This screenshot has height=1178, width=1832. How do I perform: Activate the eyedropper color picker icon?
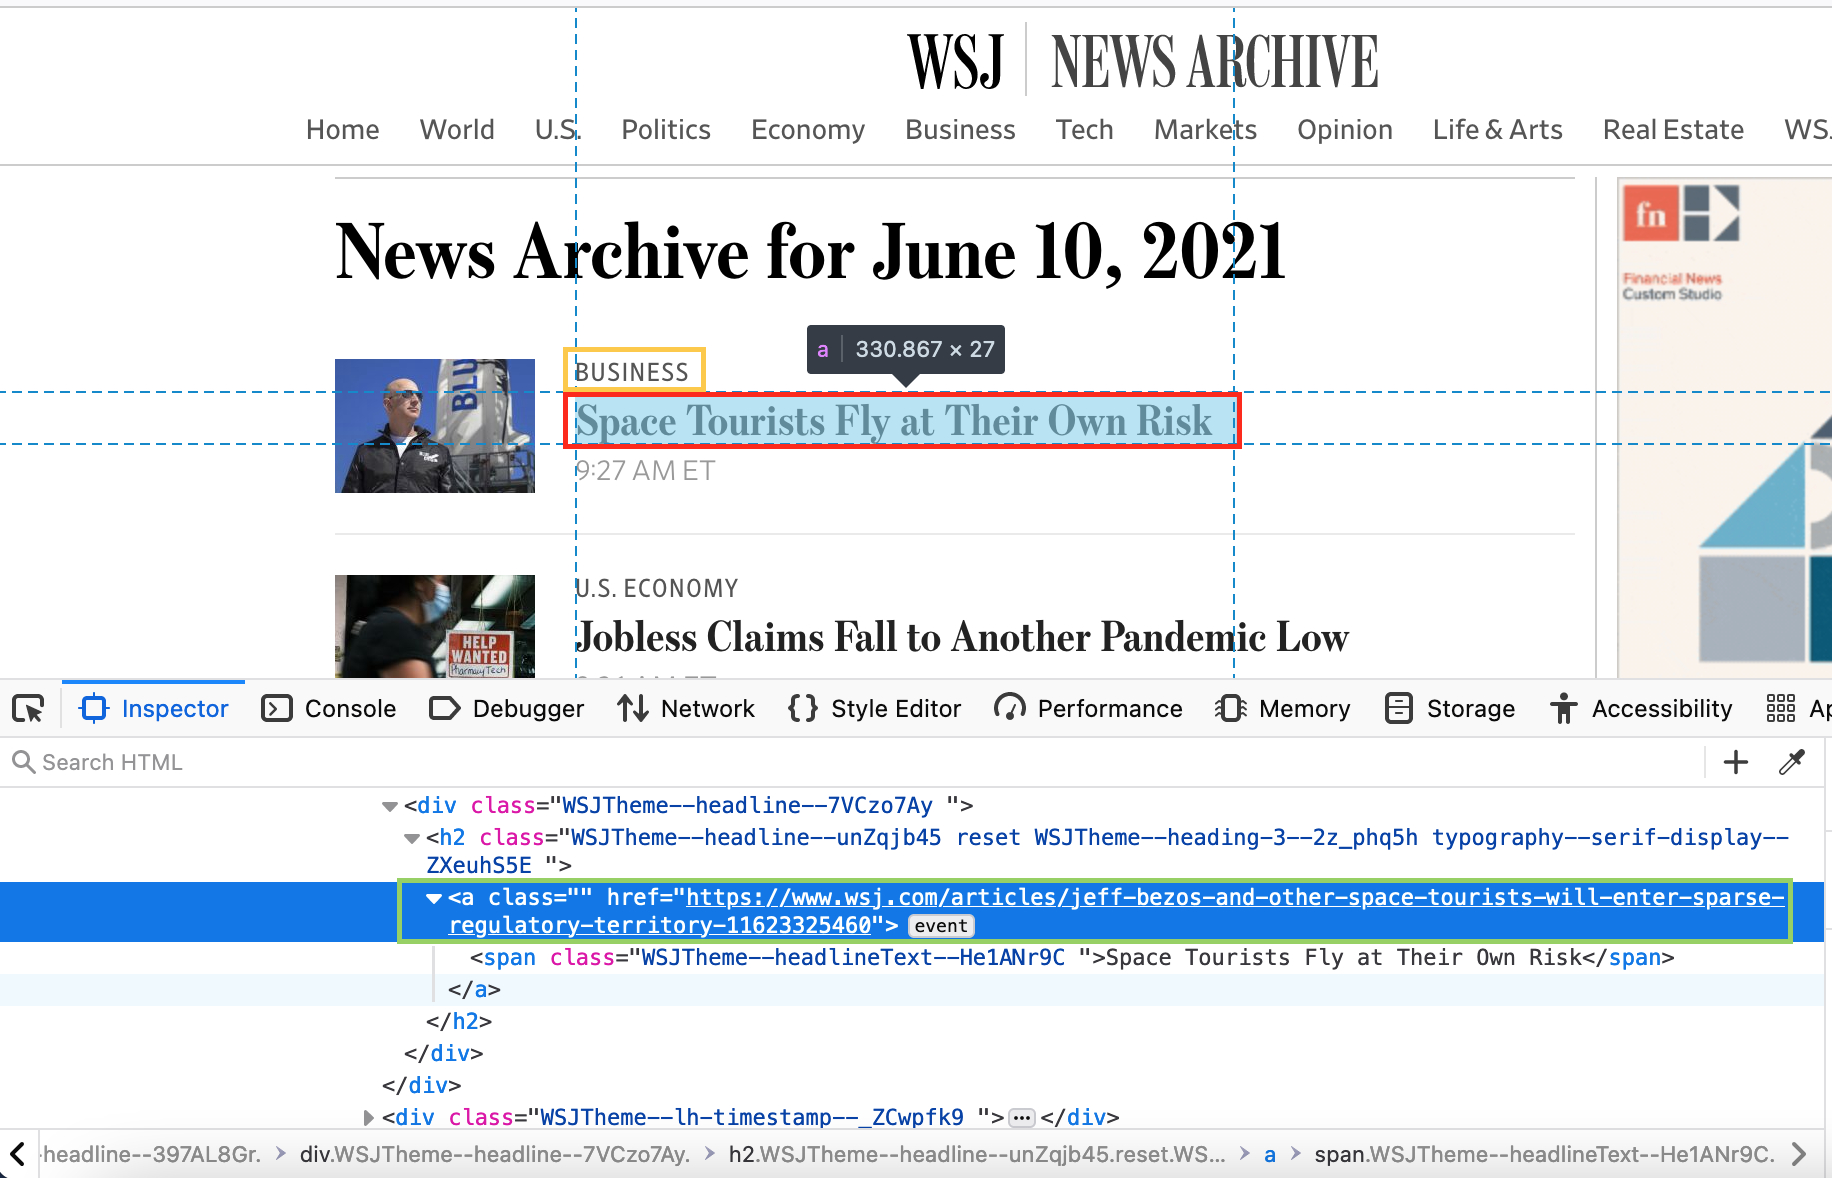(1792, 762)
